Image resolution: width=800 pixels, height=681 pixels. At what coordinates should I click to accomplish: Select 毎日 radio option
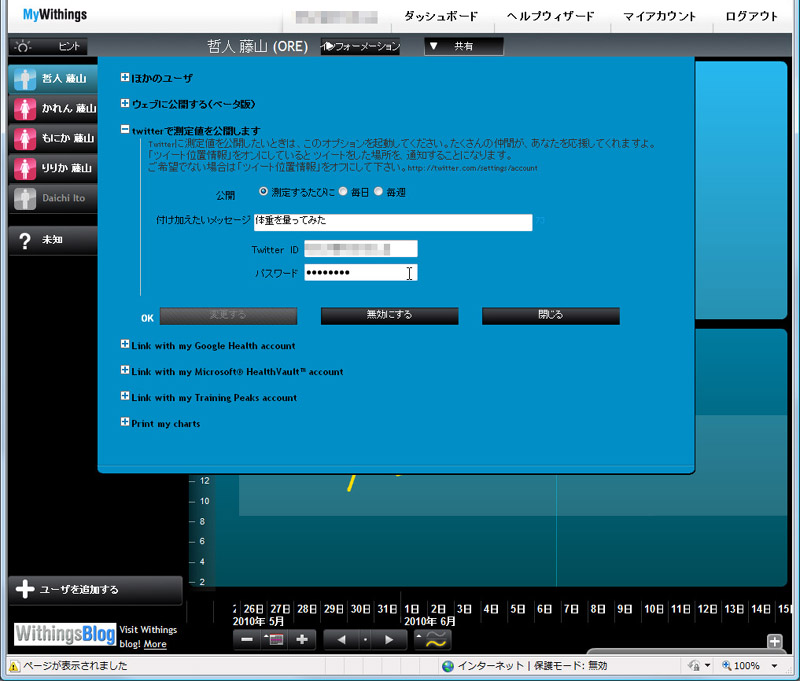point(343,191)
